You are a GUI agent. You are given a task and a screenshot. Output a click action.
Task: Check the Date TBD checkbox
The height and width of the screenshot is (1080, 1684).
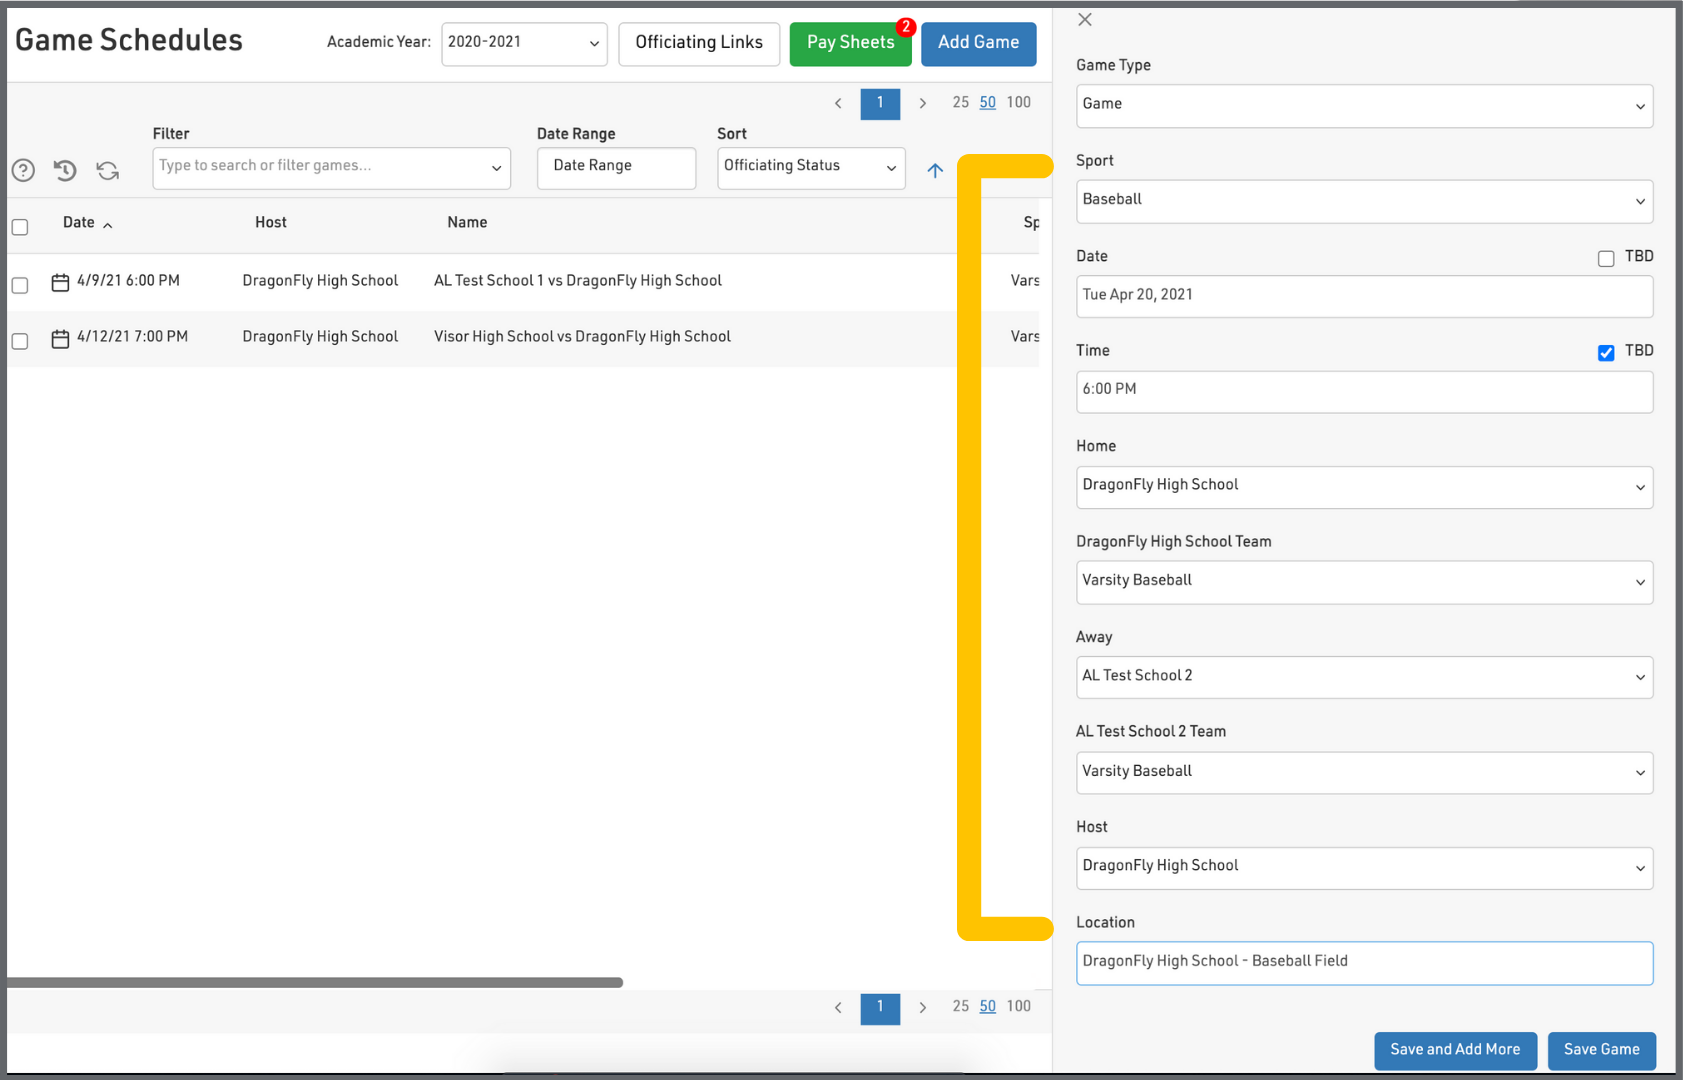pyautogui.click(x=1606, y=259)
